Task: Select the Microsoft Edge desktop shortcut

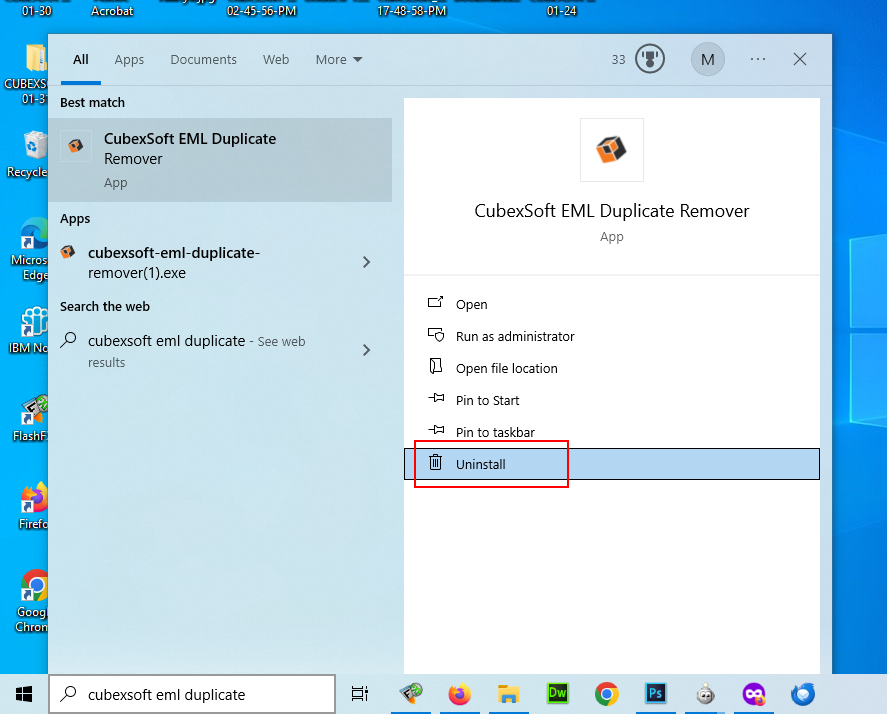Action: [x=29, y=249]
